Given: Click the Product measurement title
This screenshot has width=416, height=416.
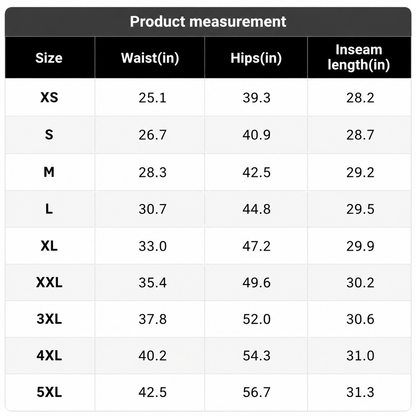Looking at the screenshot, I should (208, 22).
